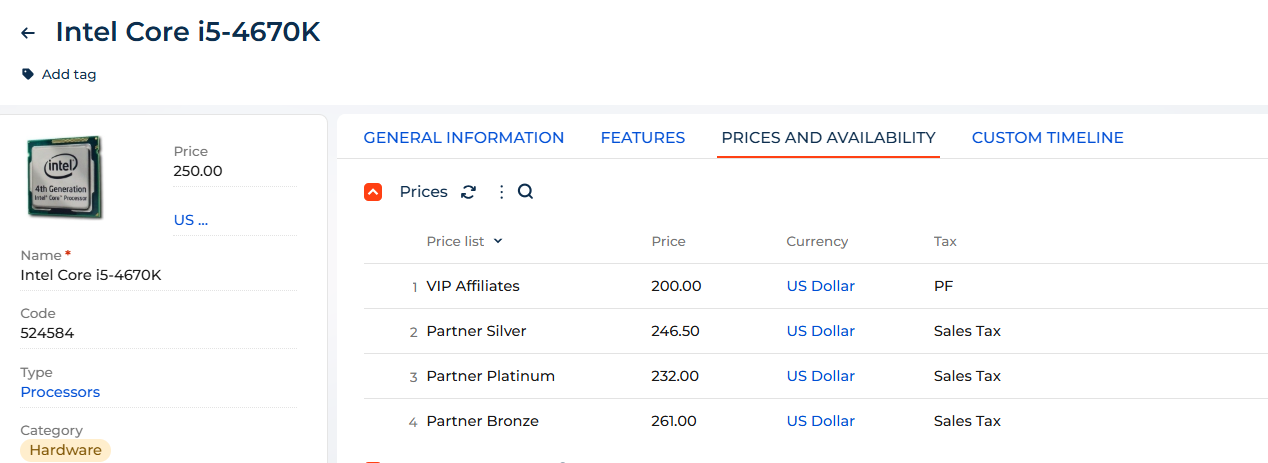The height and width of the screenshot is (463, 1268).
Task: Collapse the Prices section
Action: point(373,192)
